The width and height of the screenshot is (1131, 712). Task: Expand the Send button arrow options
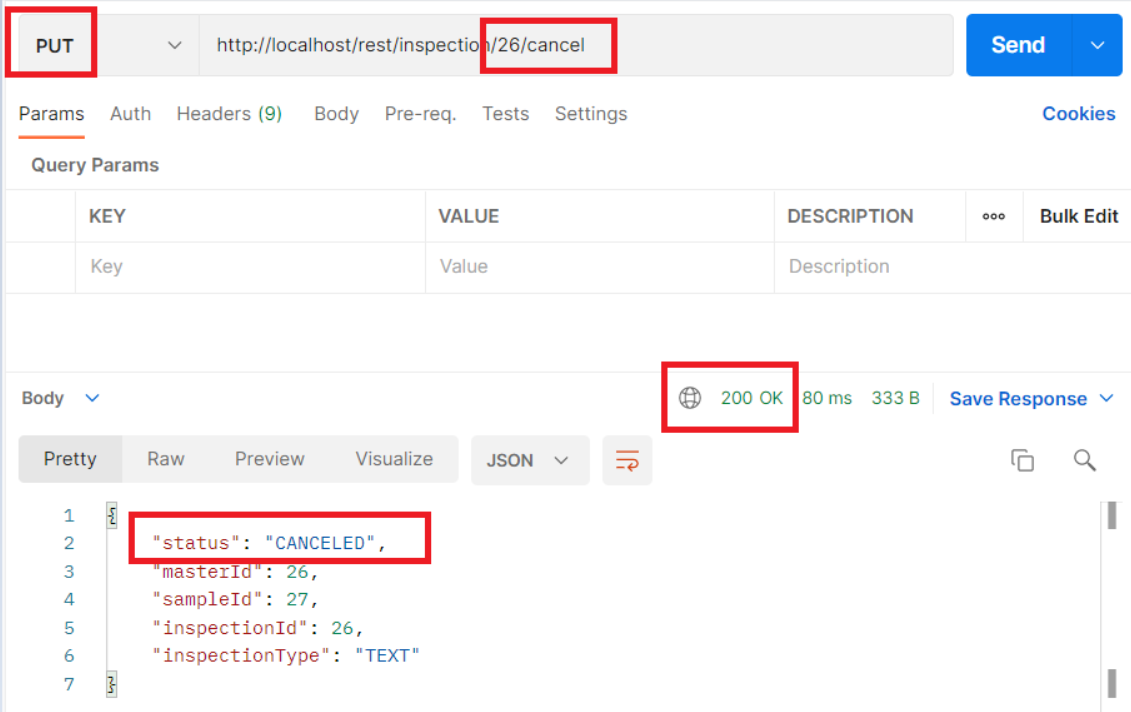tap(1097, 45)
